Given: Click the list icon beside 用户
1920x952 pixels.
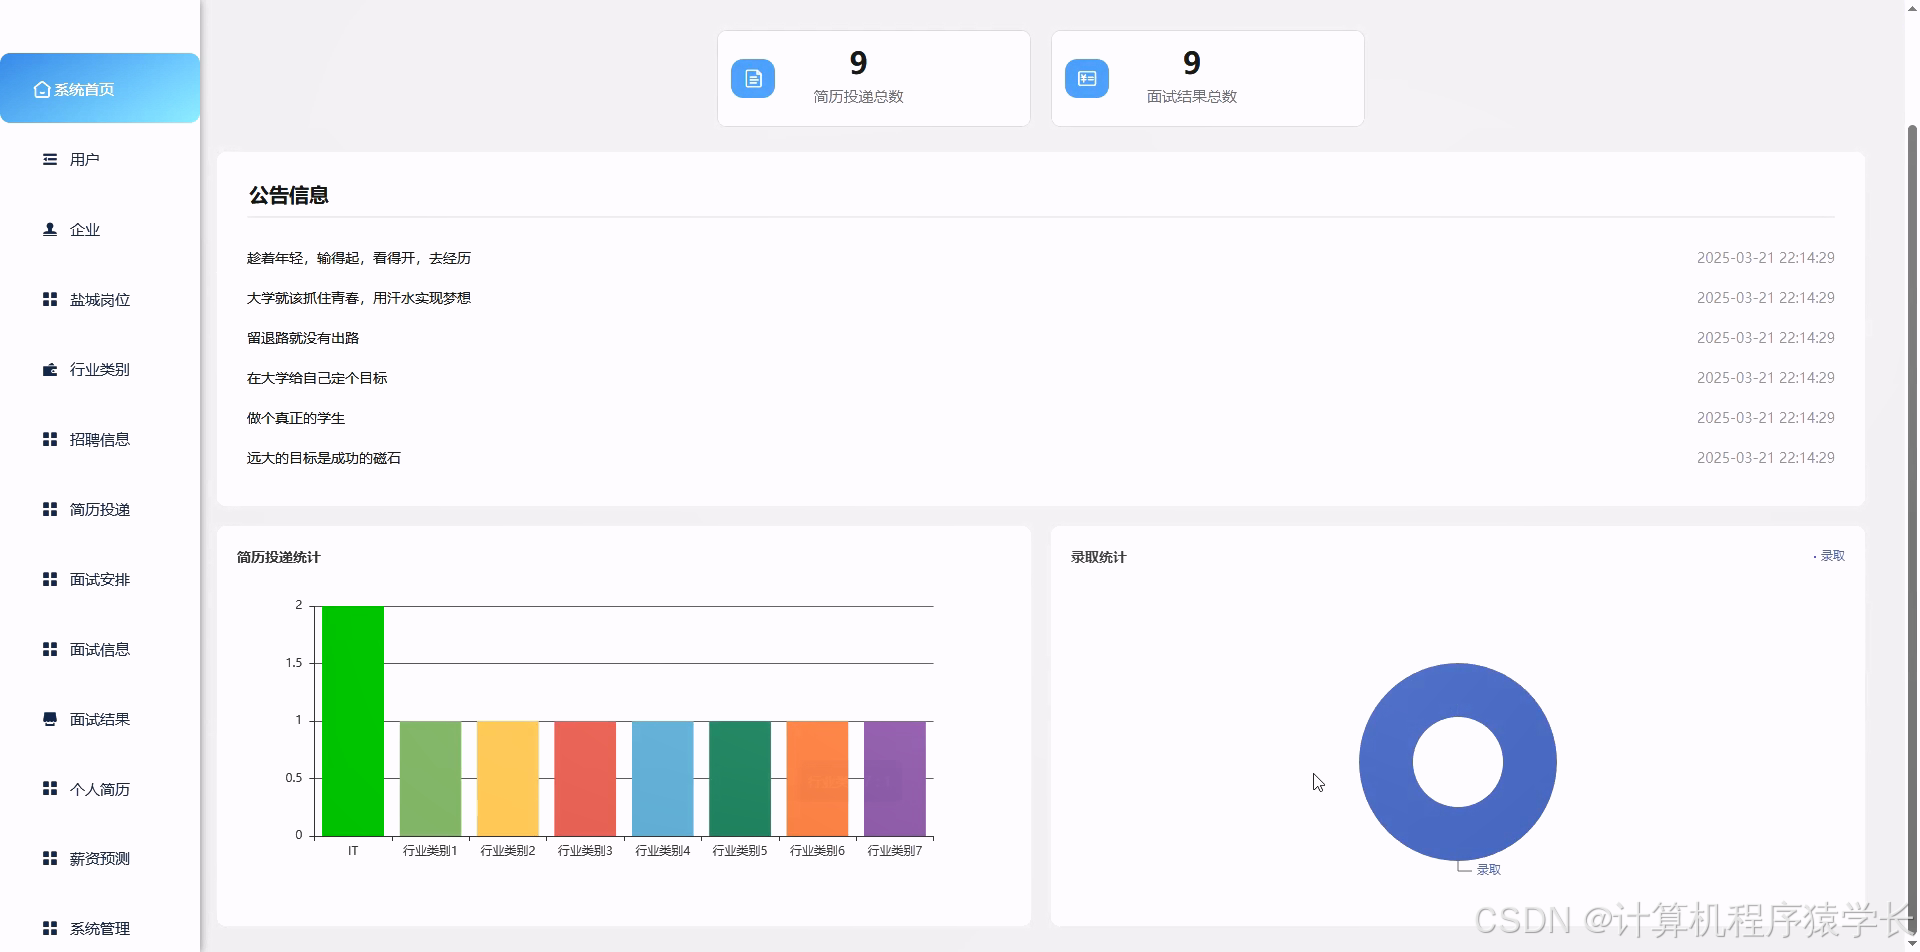Looking at the screenshot, I should [x=50, y=159].
